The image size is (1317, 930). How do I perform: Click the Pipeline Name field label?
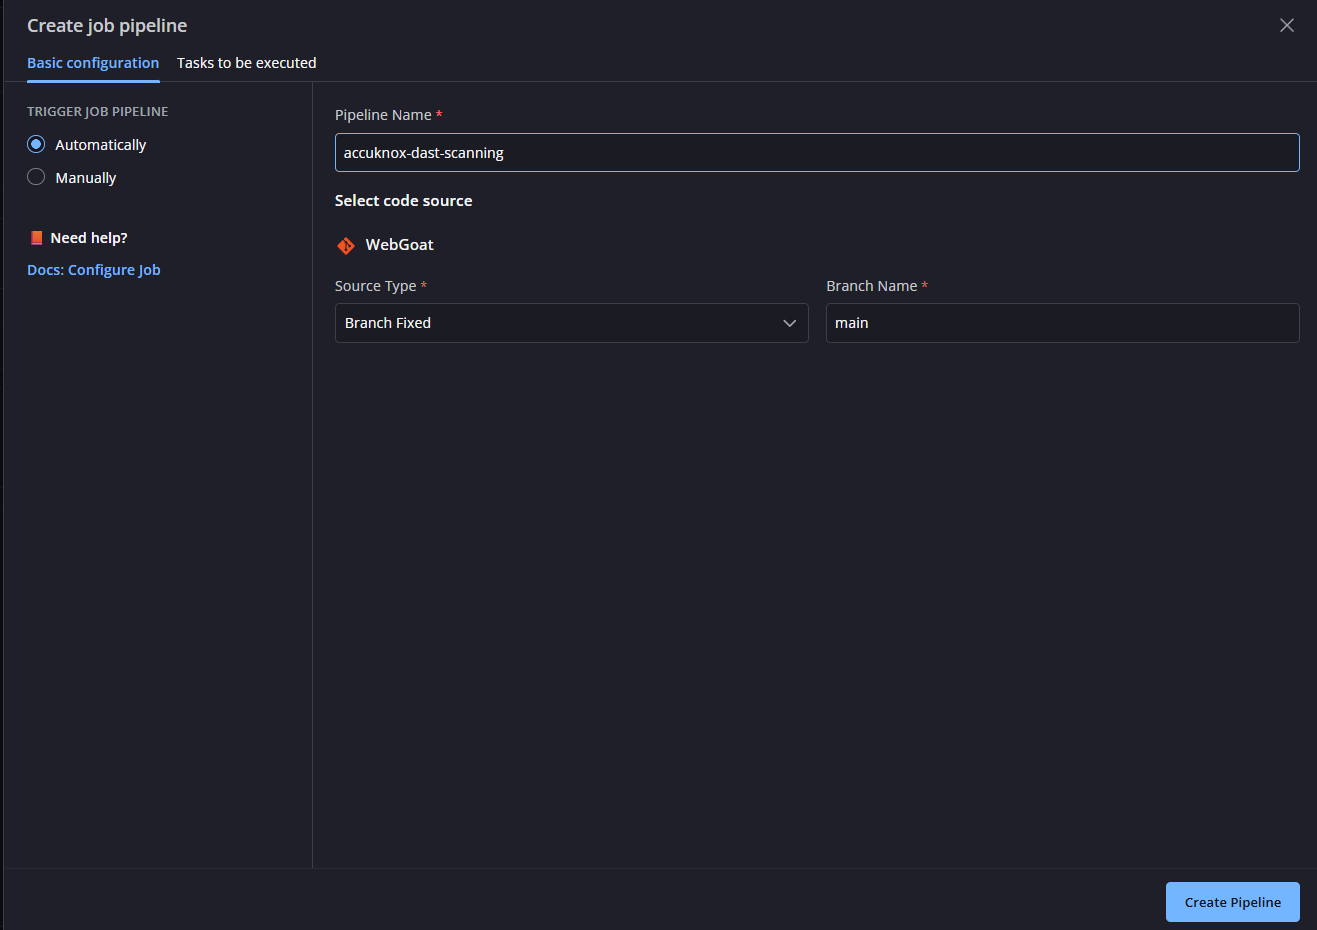click(383, 115)
